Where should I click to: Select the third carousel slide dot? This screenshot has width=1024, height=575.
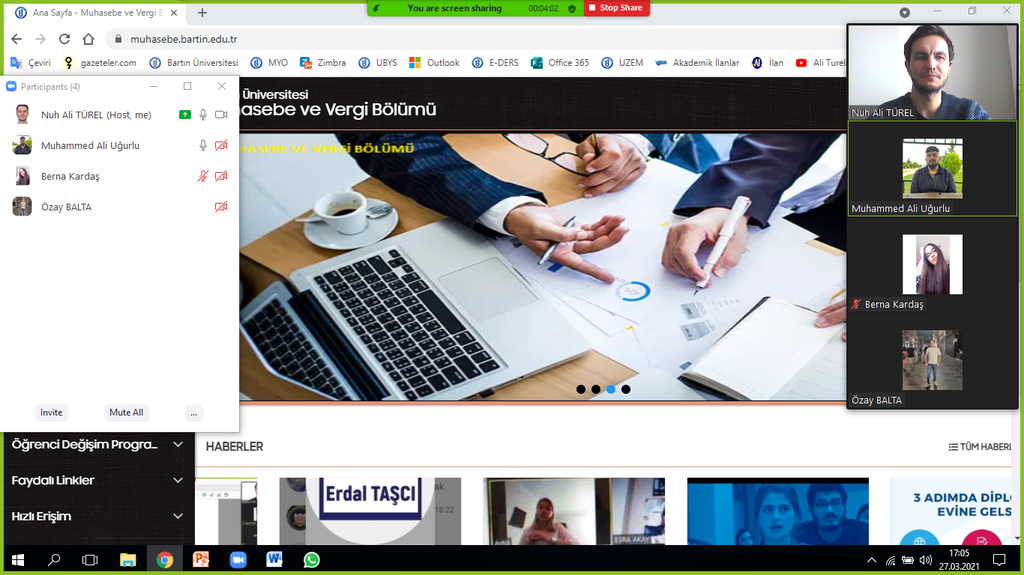coord(611,389)
